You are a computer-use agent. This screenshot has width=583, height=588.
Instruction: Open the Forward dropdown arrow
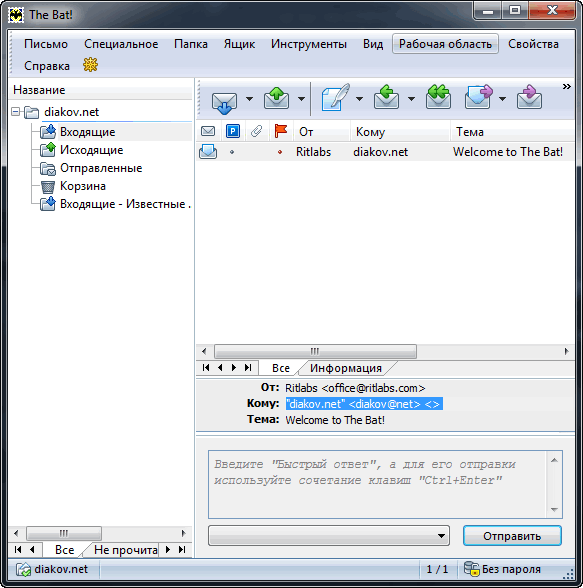coord(502,99)
